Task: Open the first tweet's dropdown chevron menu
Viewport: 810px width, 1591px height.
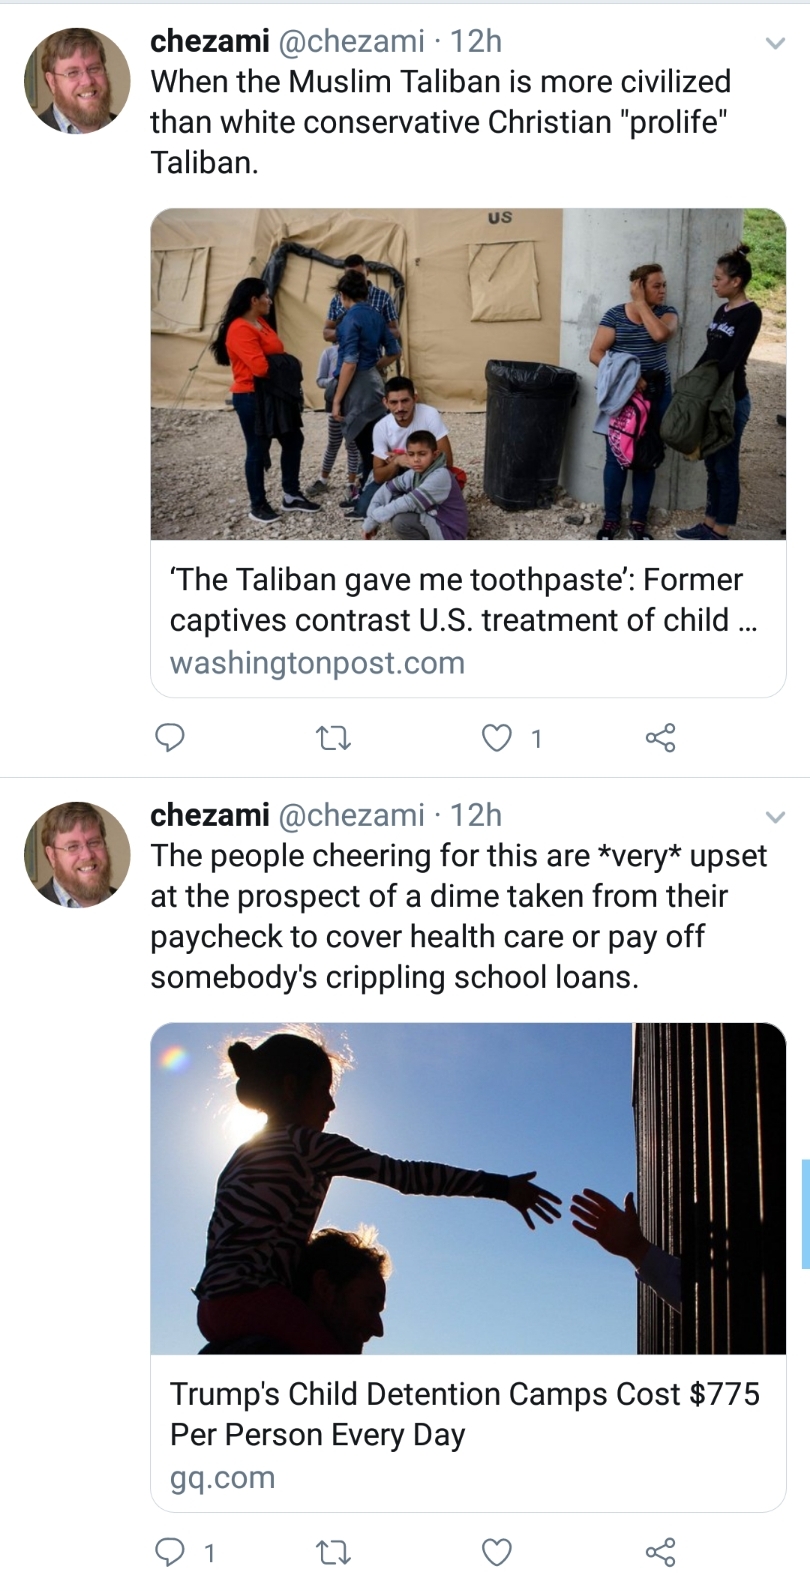Action: click(x=774, y=44)
